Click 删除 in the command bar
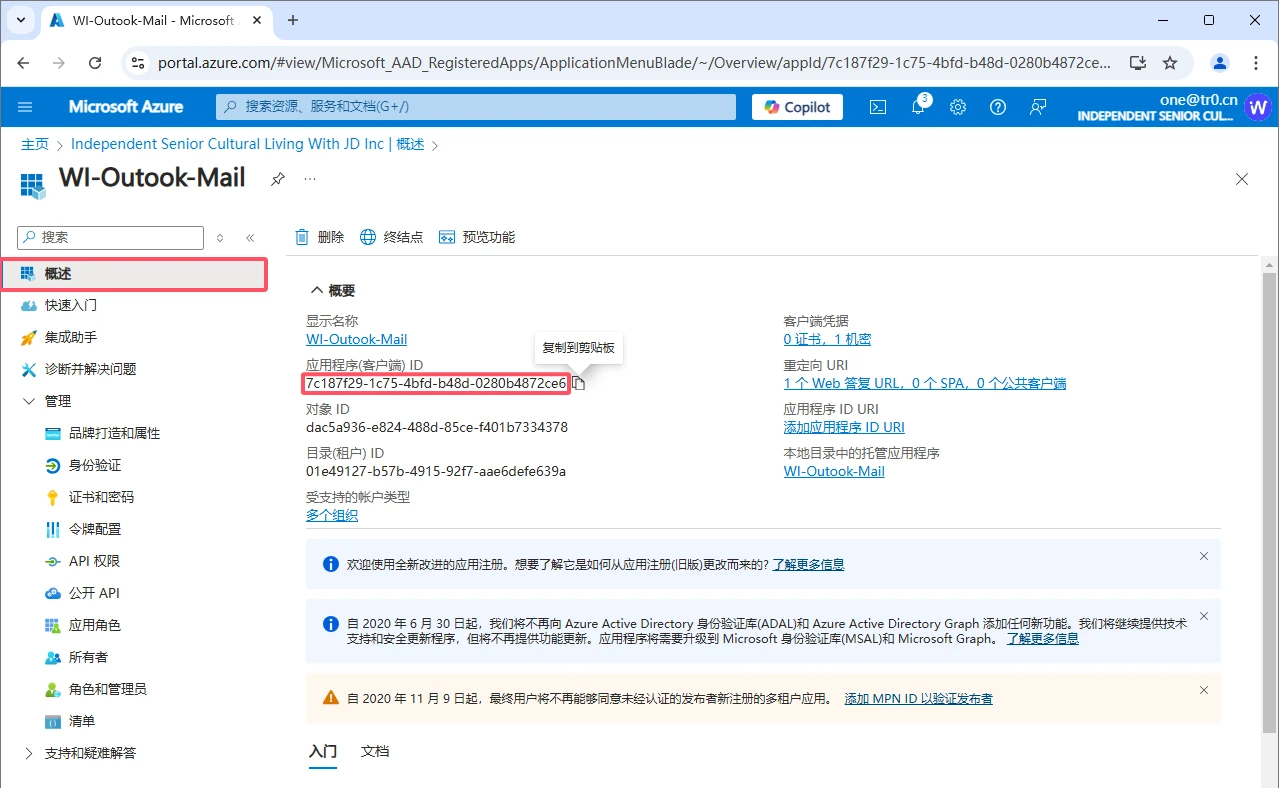The width and height of the screenshot is (1279, 788). coord(320,237)
